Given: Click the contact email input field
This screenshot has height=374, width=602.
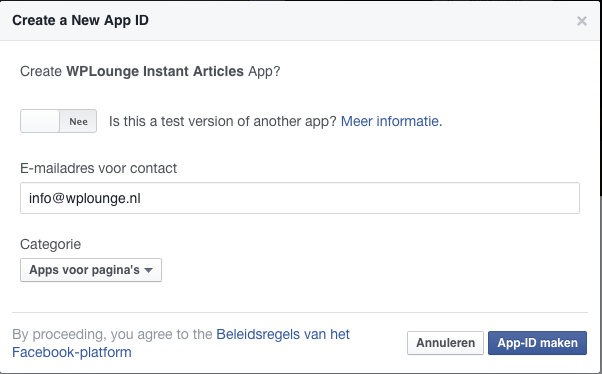Looking at the screenshot, I should pyautogui.click(x=299, y=198).
